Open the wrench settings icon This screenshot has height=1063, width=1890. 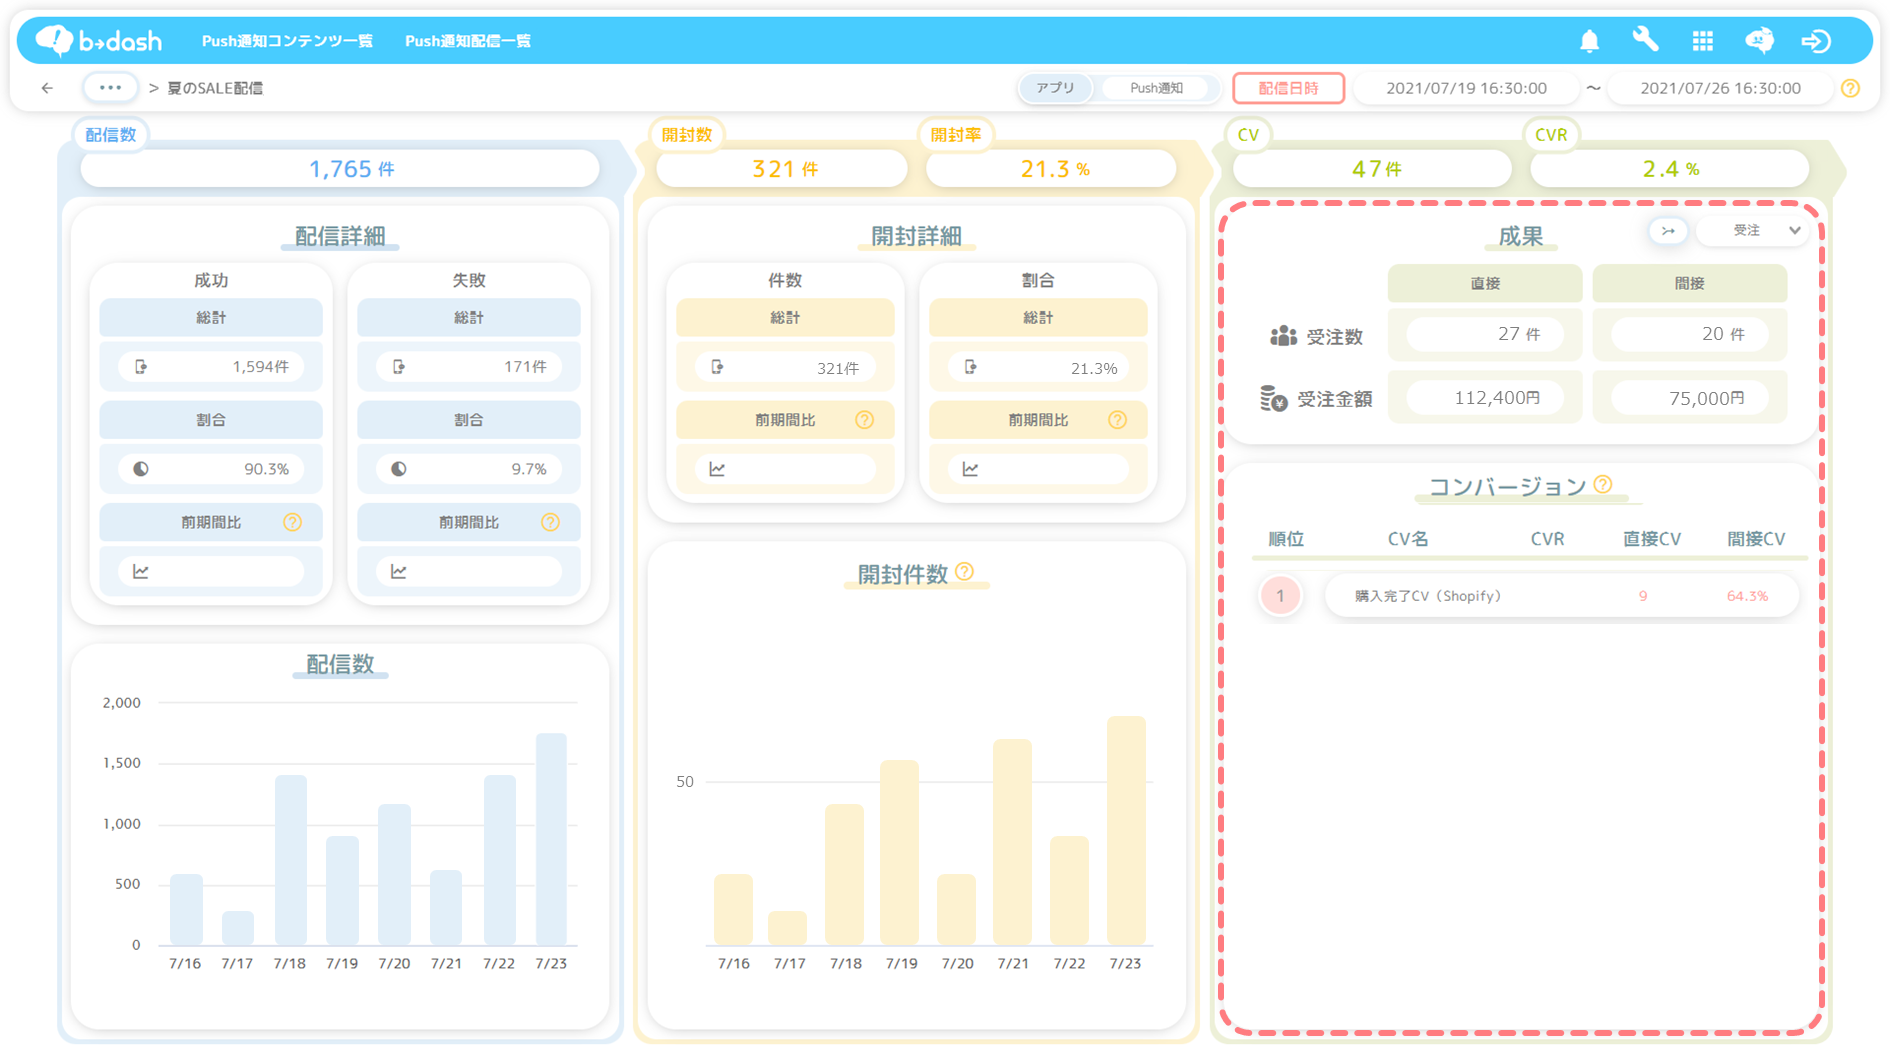[x=1645, y=40]
